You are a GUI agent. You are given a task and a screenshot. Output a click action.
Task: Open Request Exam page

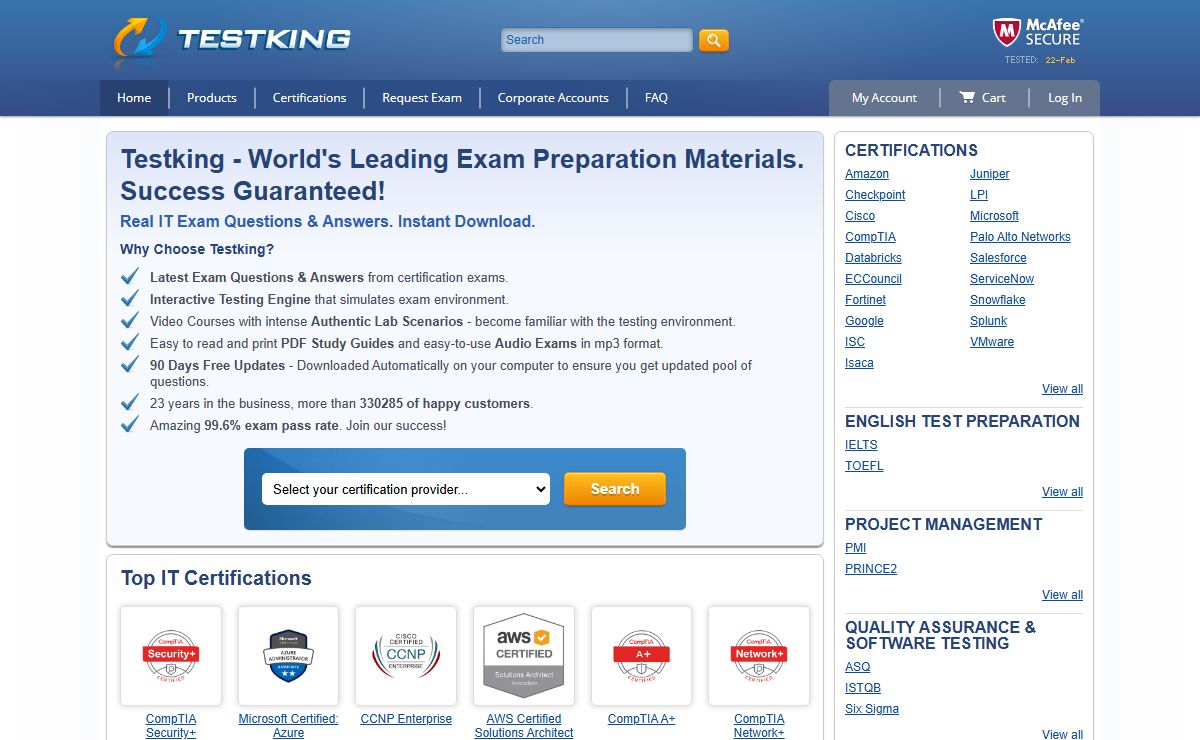tap(422, 98)
